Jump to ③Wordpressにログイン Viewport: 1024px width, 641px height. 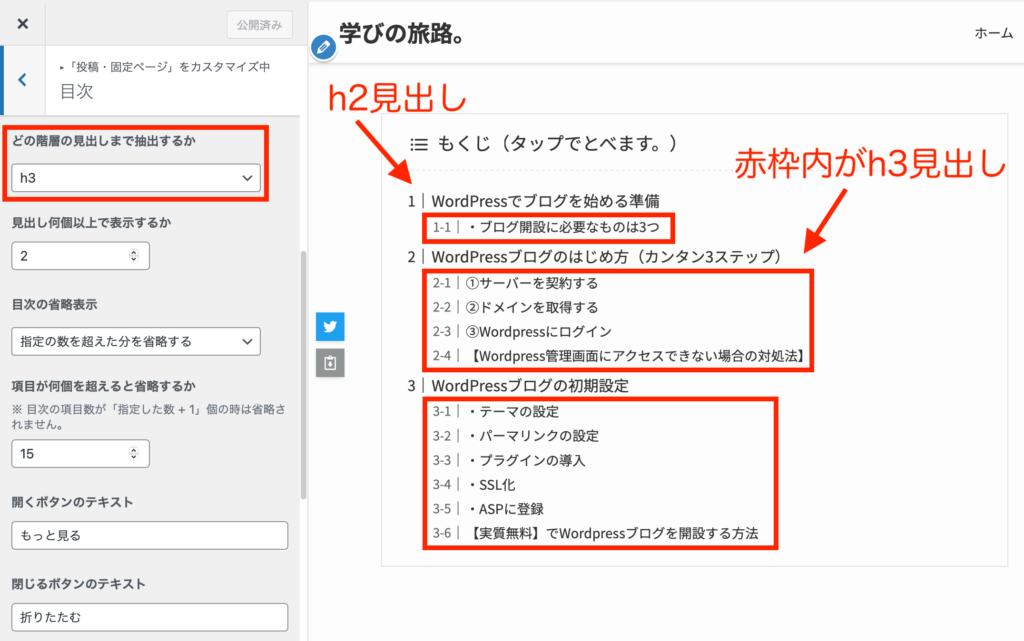click(x=539, y=332)
